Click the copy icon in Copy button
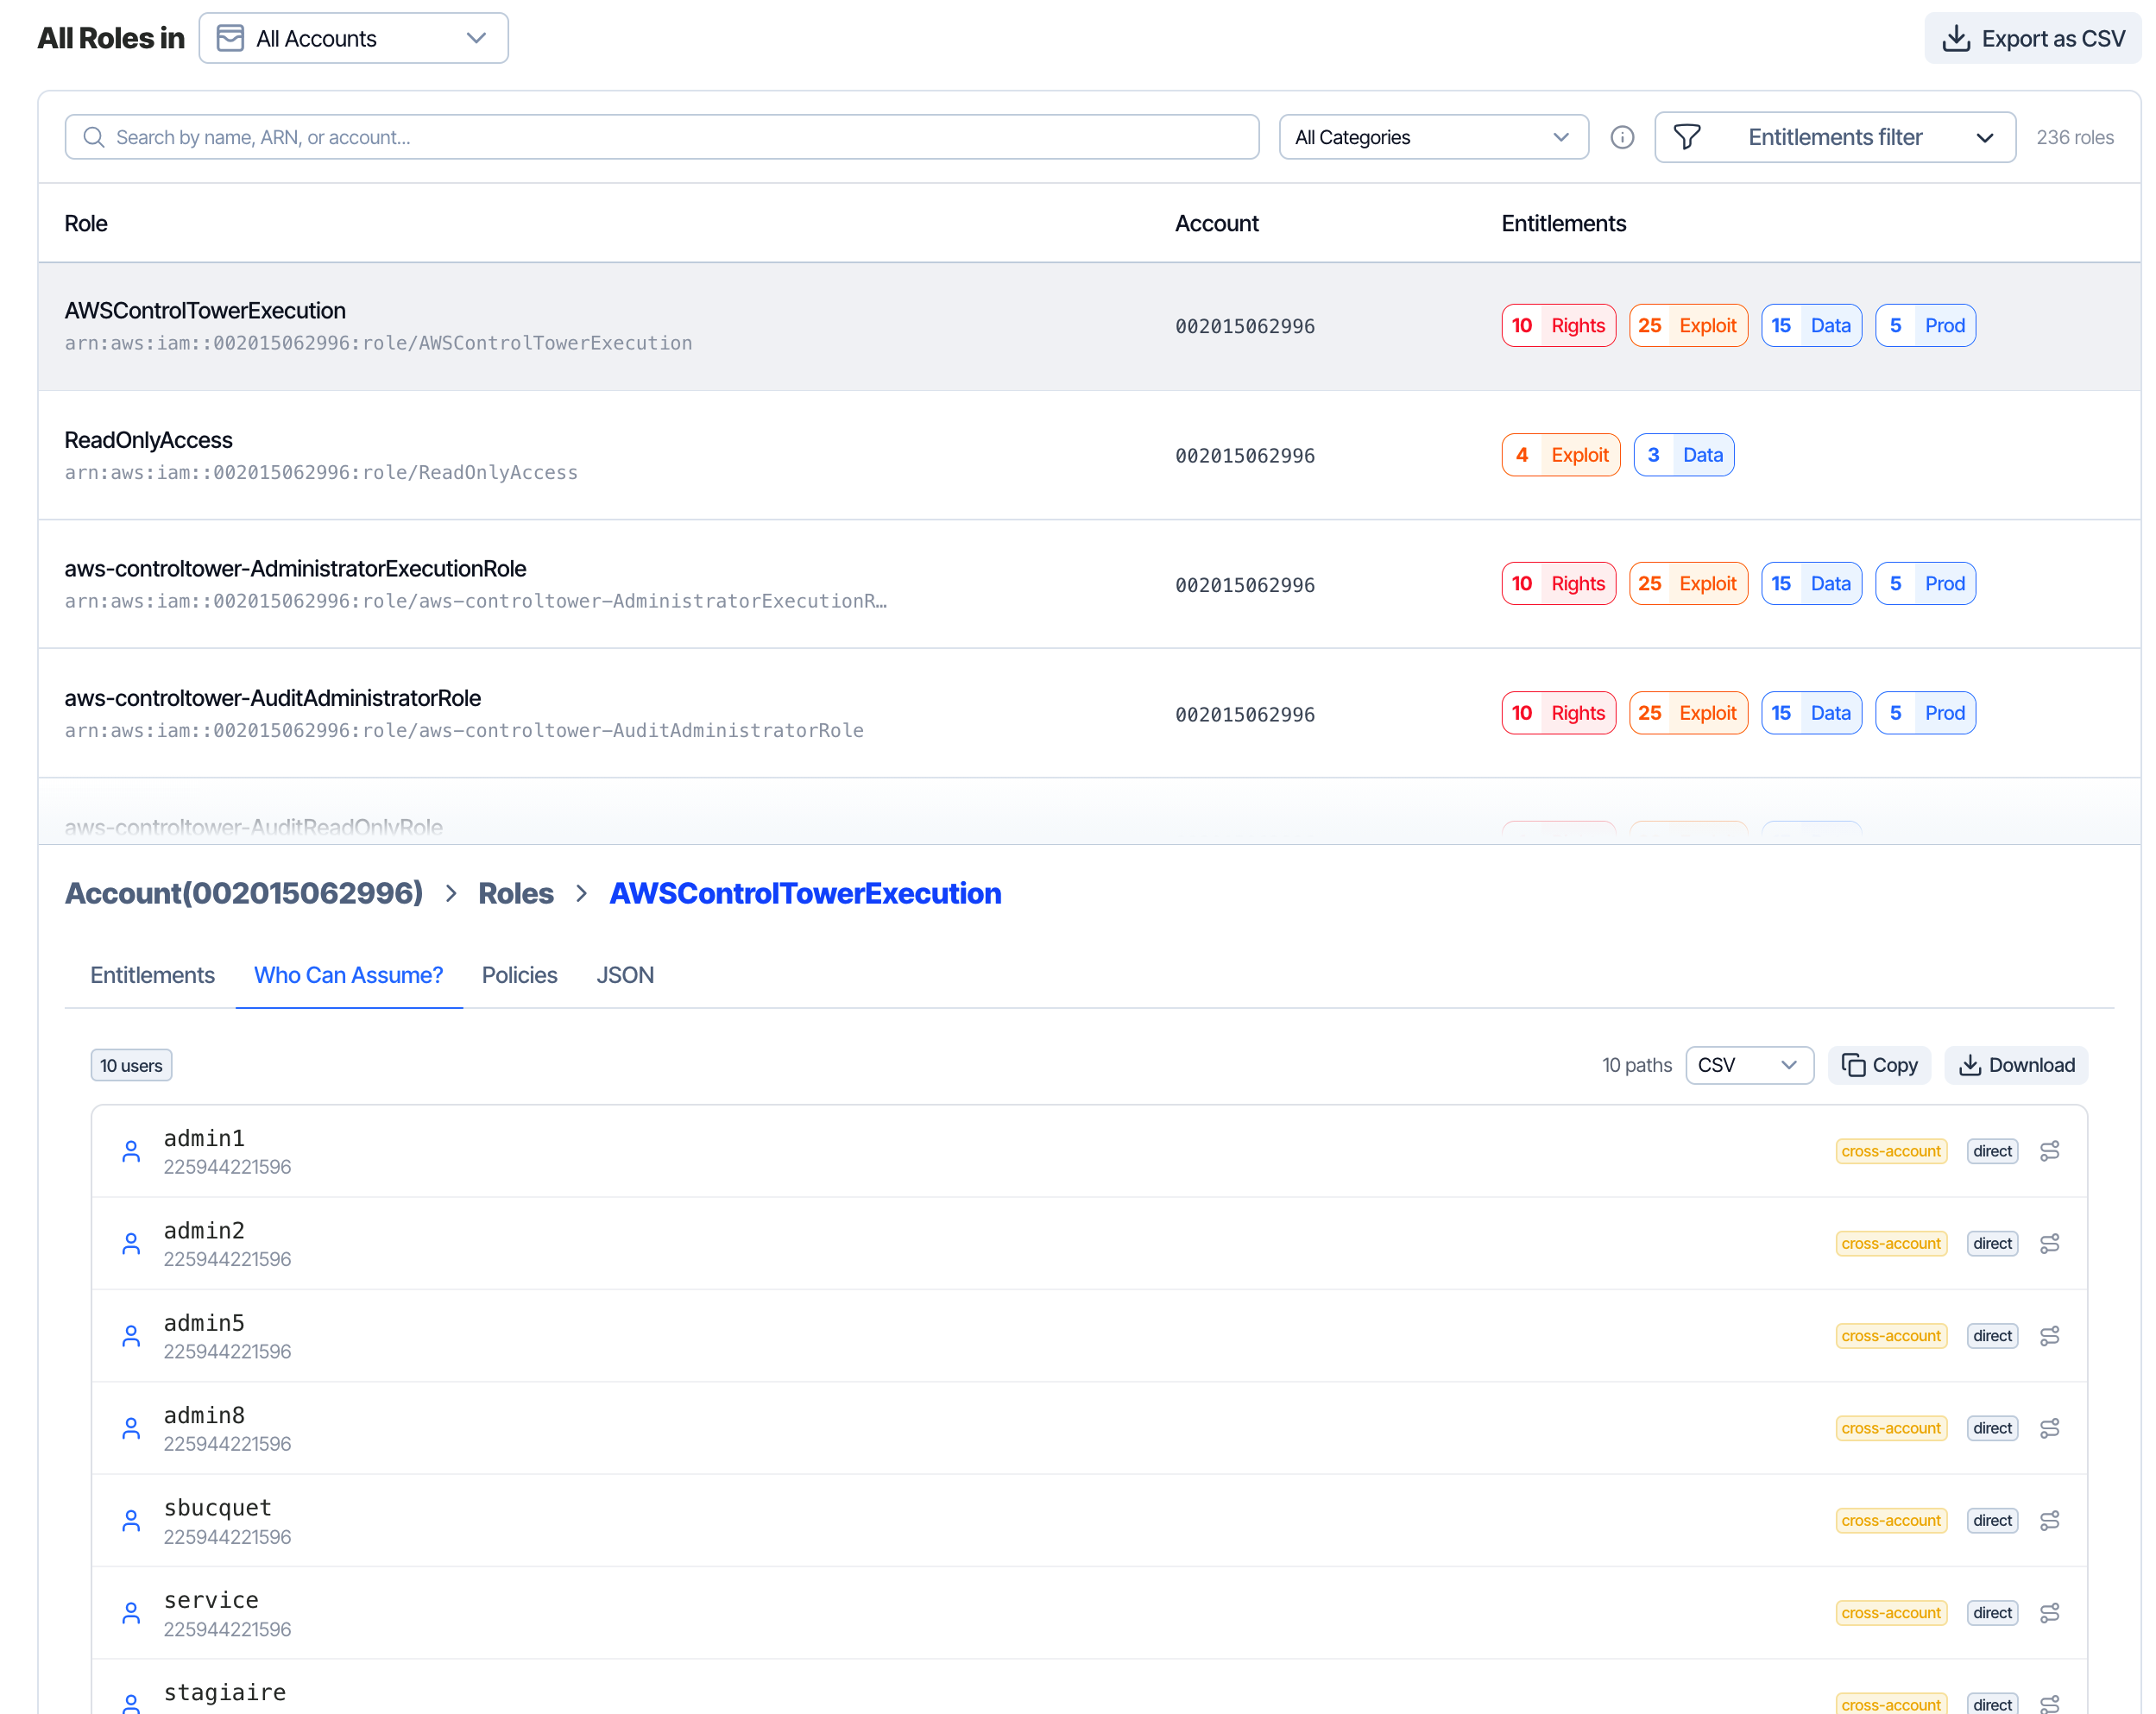The height and width of the screenshot is (1714, 2156). [x=1853, y=1065]
